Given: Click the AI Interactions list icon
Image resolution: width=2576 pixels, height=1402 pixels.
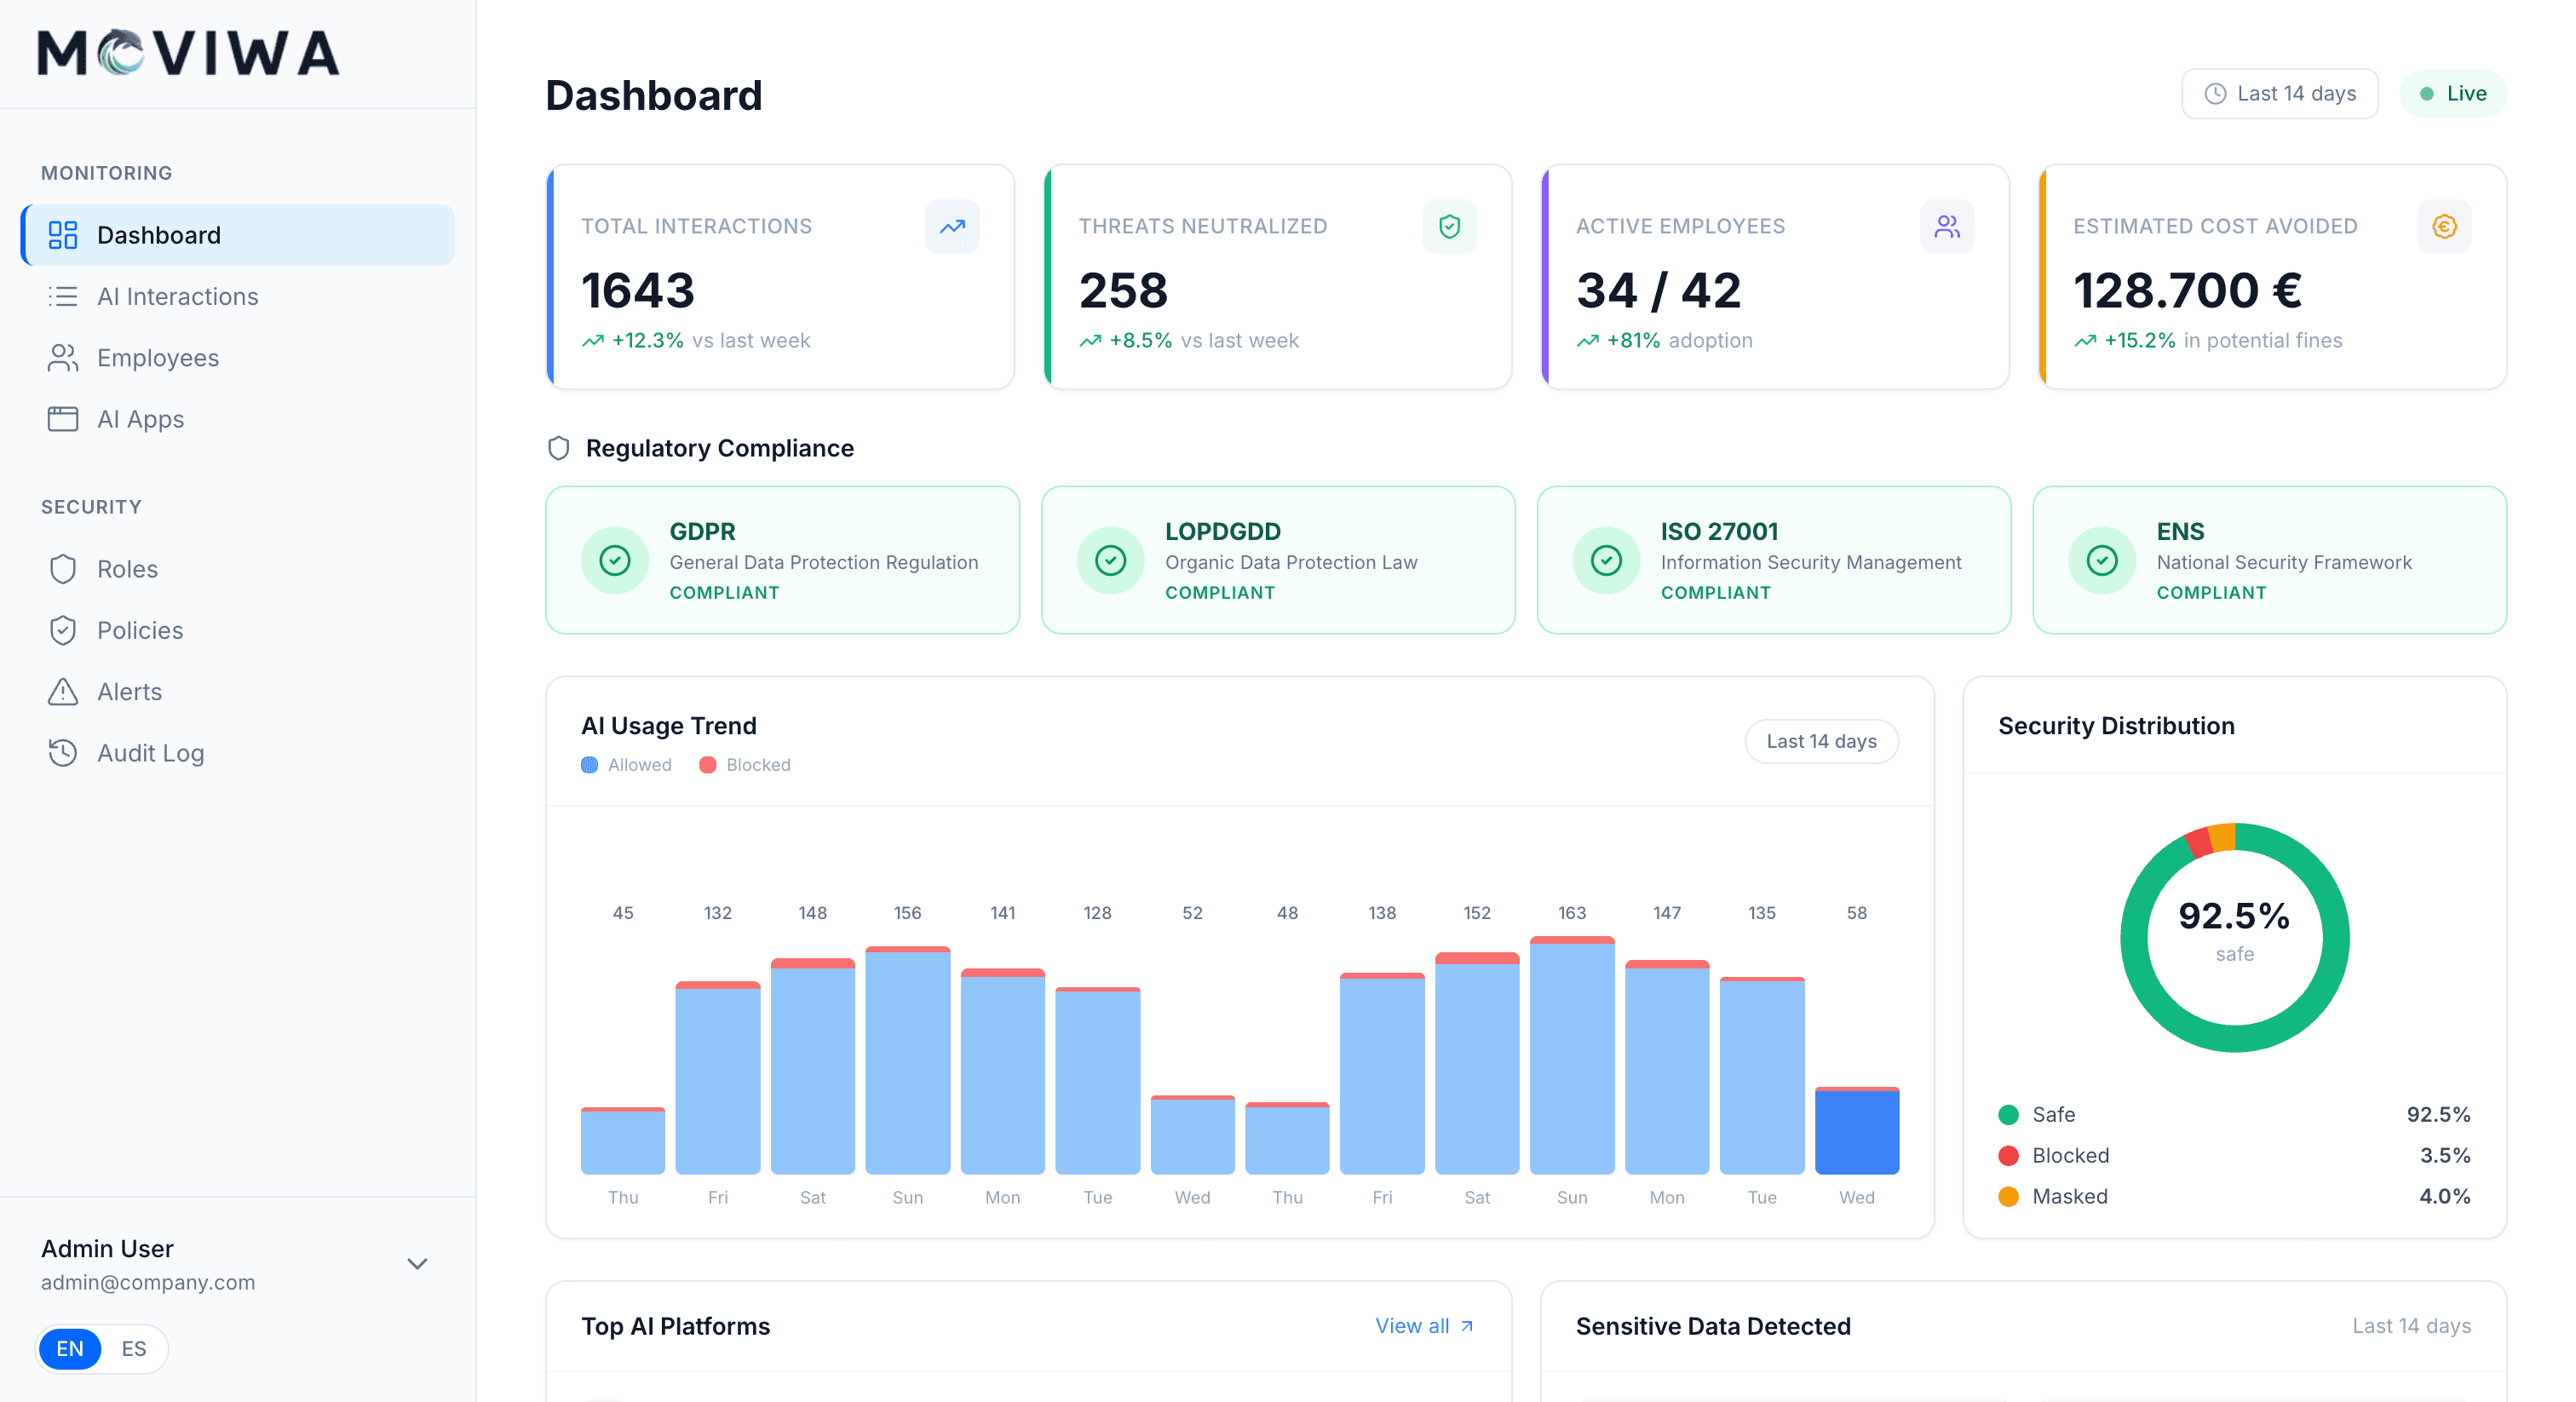Looking at the screenshot, I should [63, 296].
